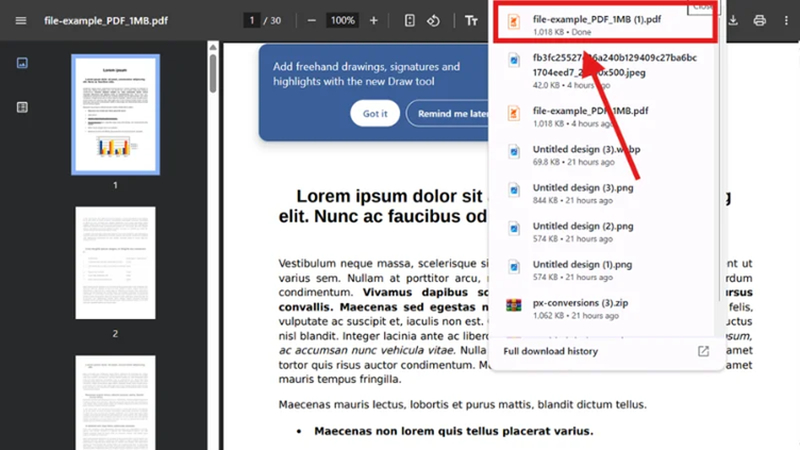800x450 pixels.
Task: Open the Untitled design (1).png download
Action: 605,270
